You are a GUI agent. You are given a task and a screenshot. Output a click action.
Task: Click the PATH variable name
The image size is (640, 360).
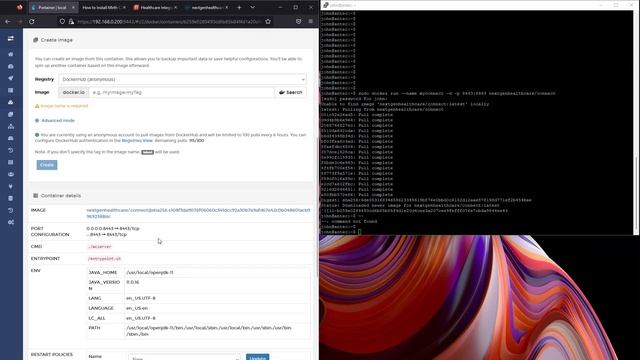pos(94,328)
